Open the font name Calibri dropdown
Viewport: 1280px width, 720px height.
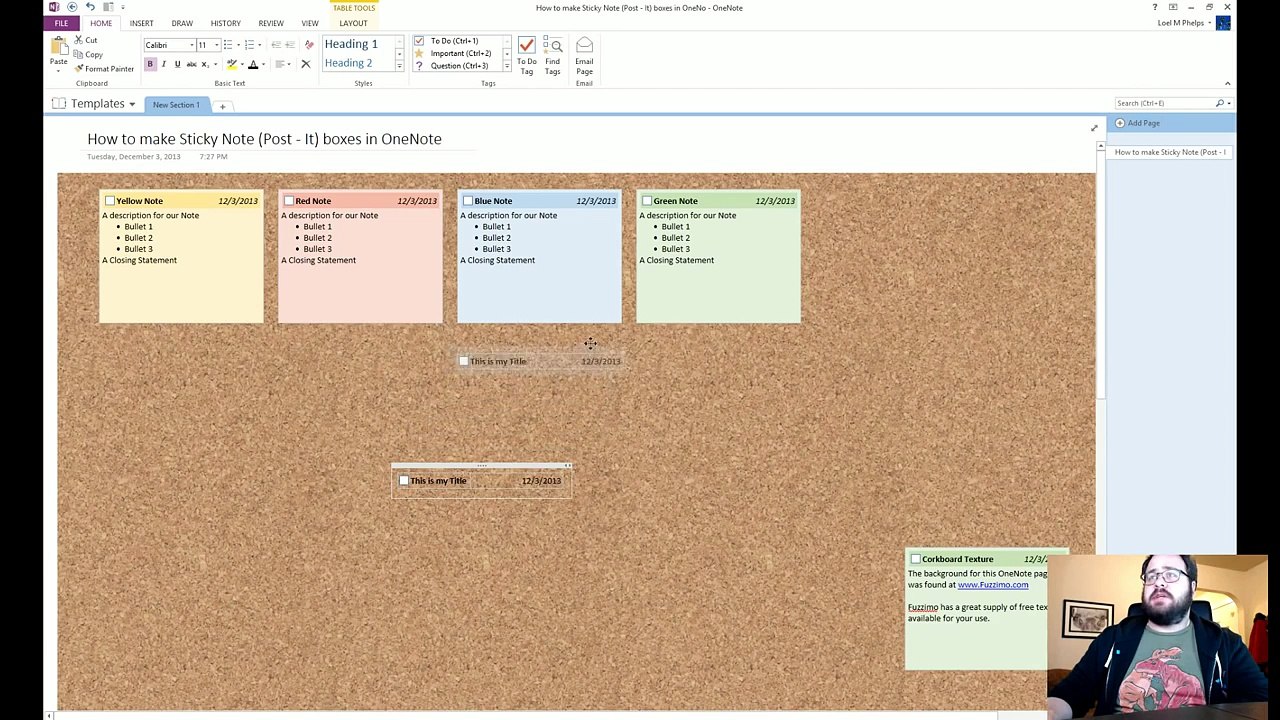(191, 45)
